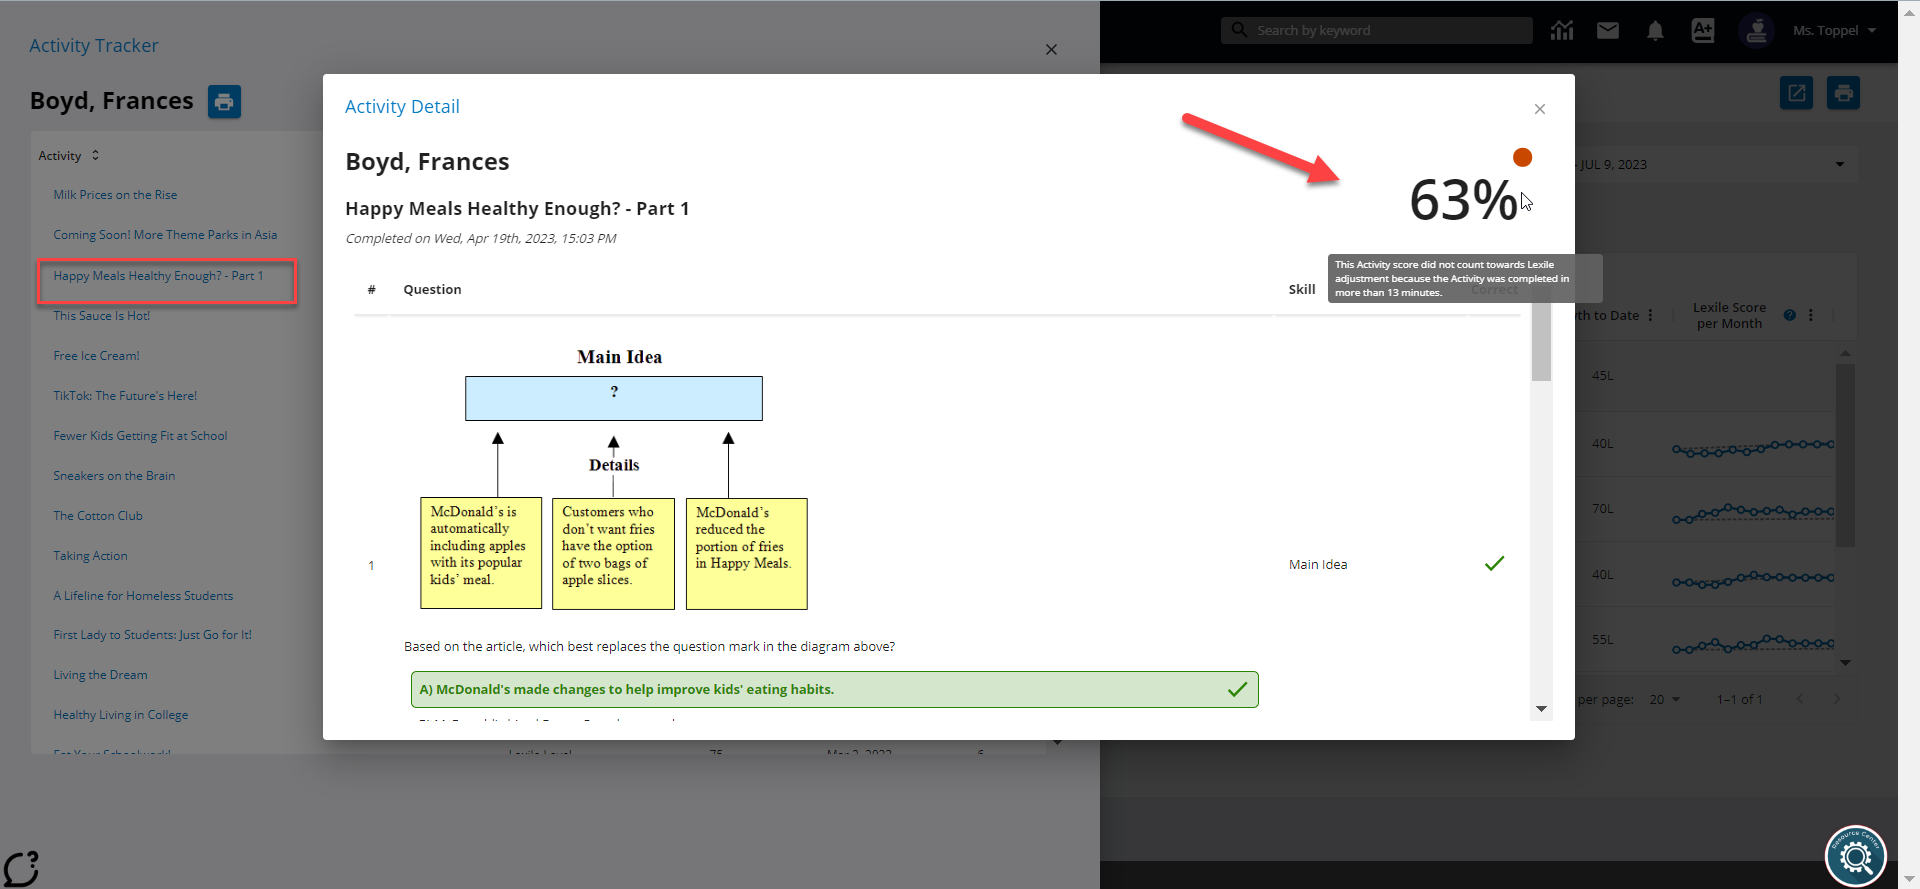Screen dimensions: 1920x889
Task: Sort the list by Activity column
Action: pos(69,155)
